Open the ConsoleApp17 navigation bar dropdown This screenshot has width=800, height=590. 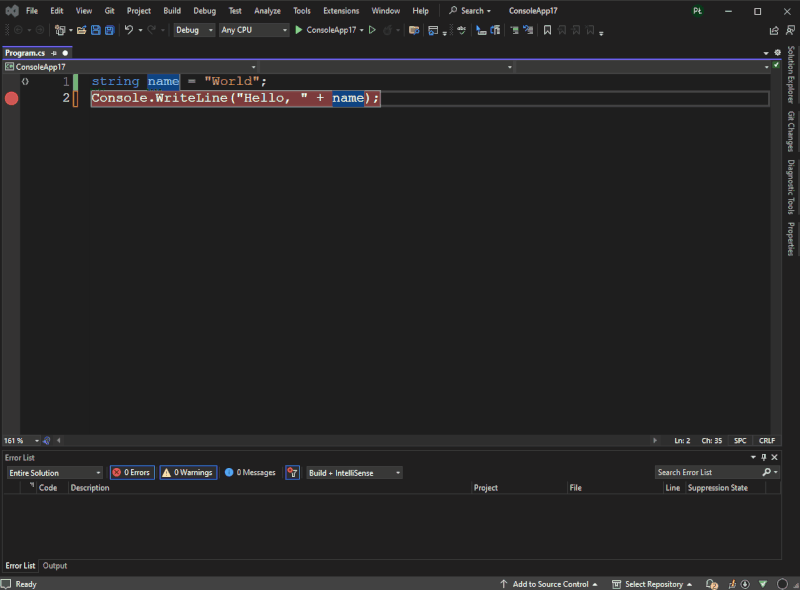coord(130,67)
